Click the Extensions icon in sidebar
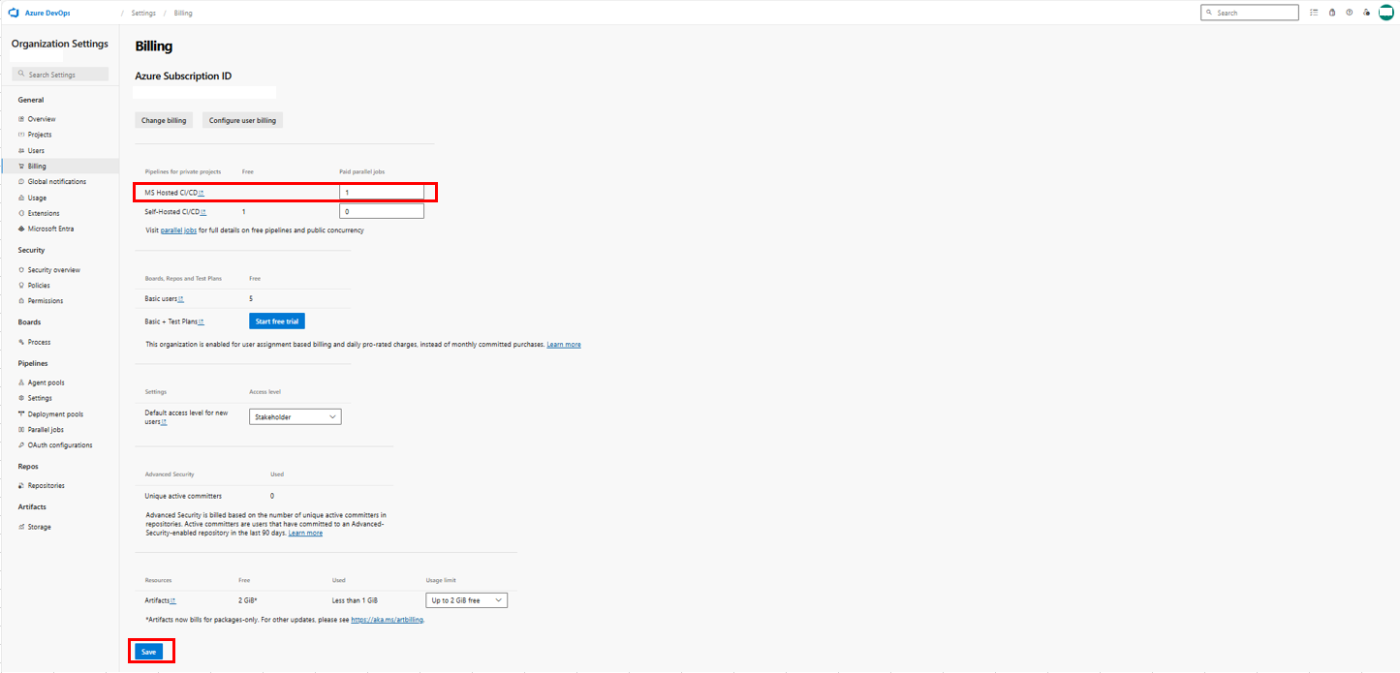The height and width of the screenshot is (673, 1400). (21, 213)
